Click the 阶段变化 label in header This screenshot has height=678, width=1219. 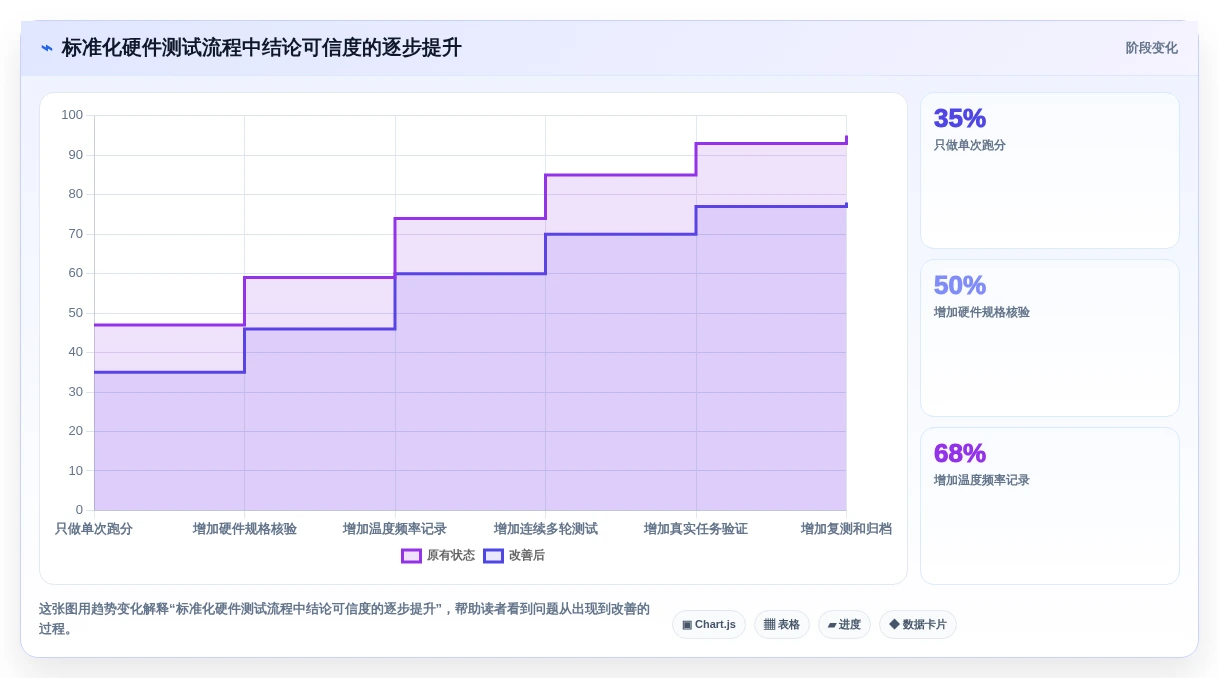[1151, 48]
